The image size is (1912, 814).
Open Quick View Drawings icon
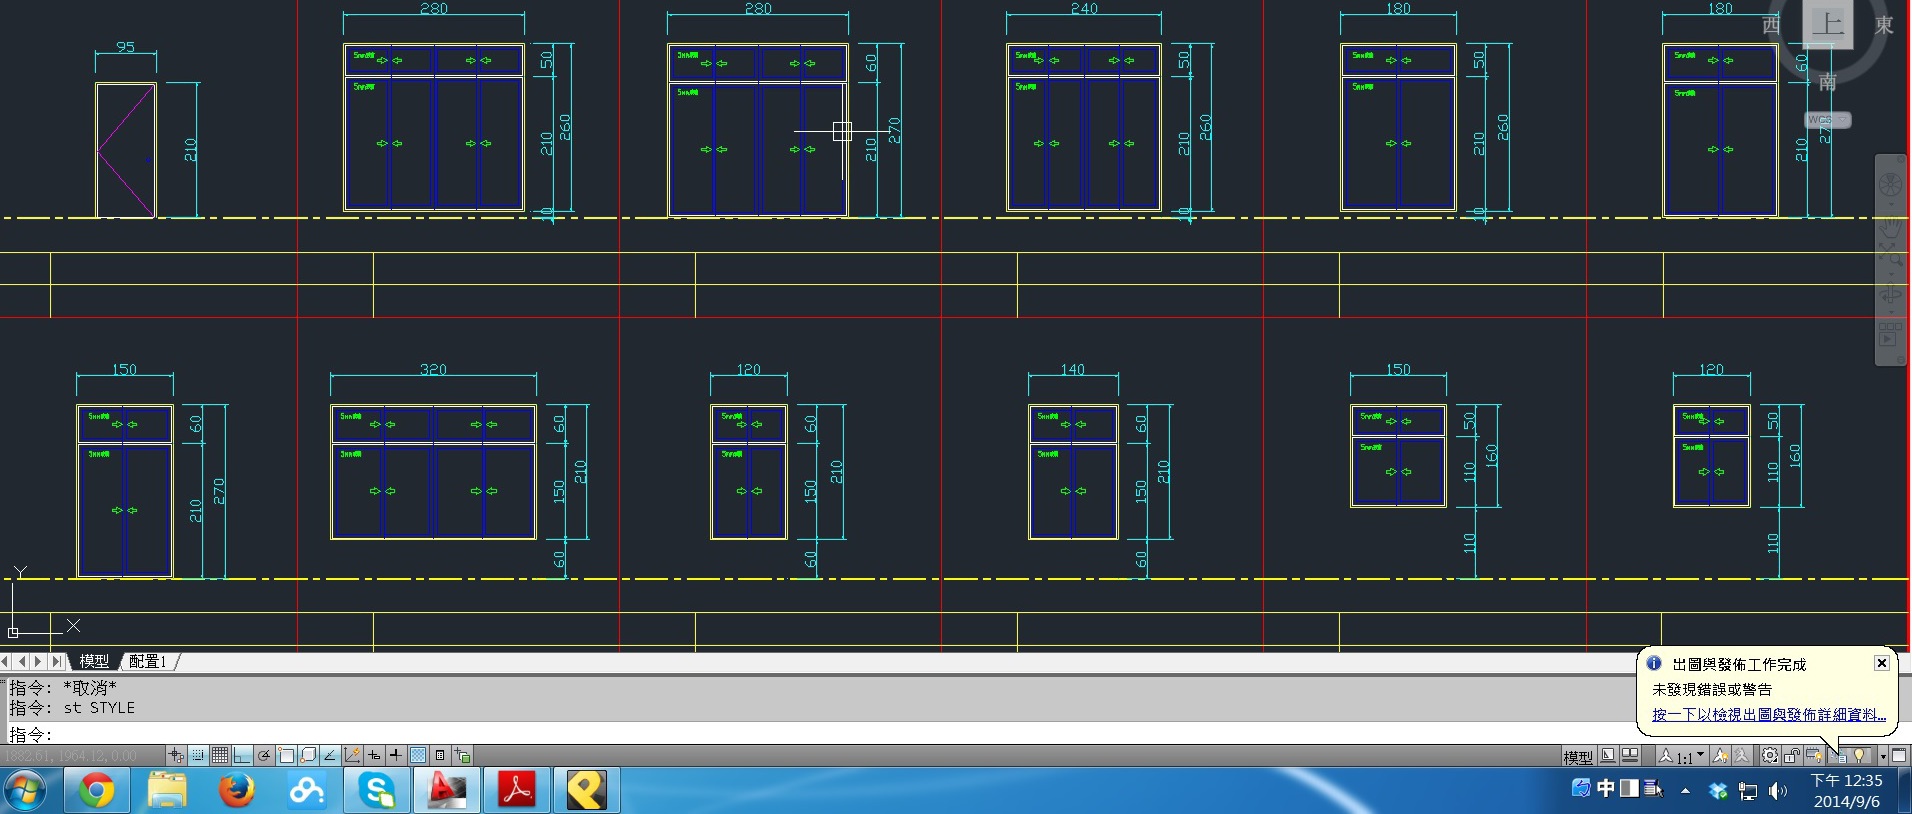tap(1630, 756)
